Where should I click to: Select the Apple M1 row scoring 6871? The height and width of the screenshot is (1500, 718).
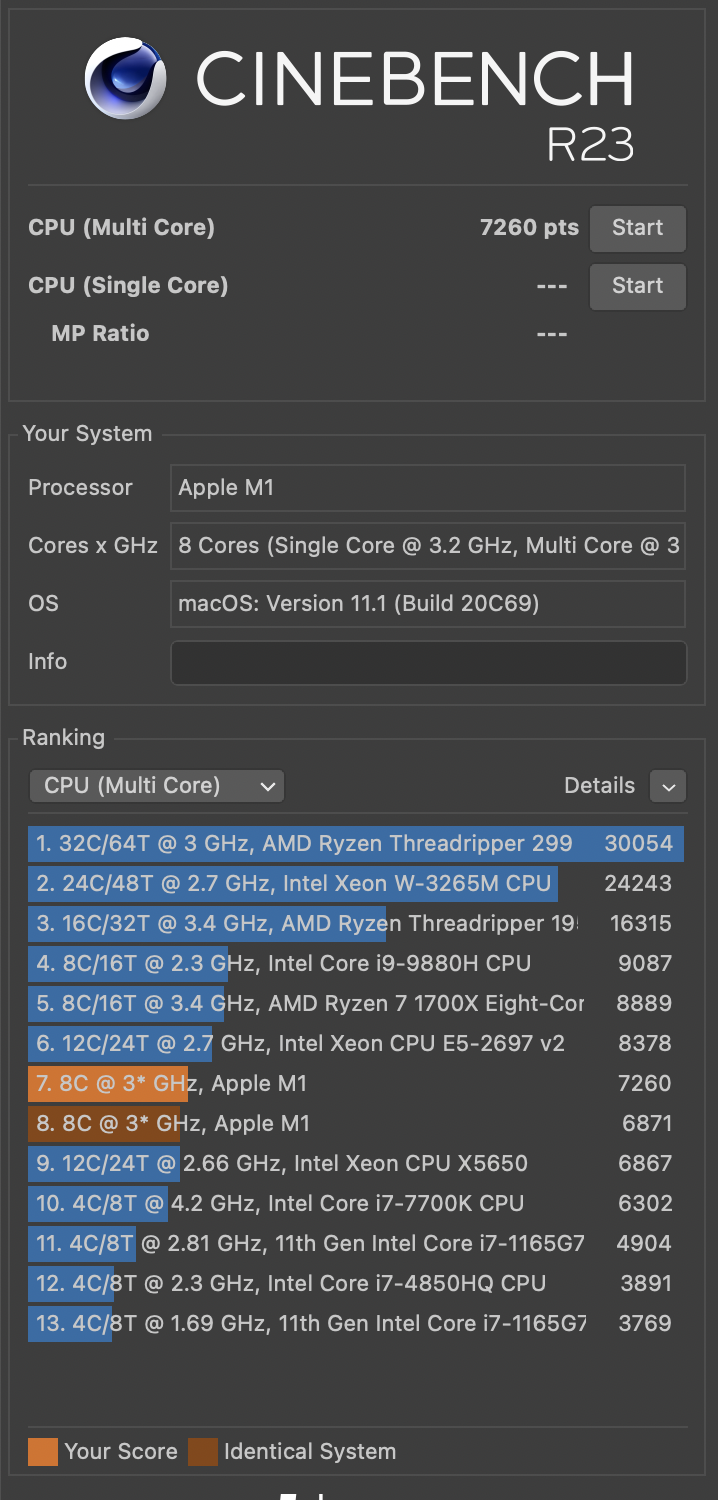(356, 1123)
